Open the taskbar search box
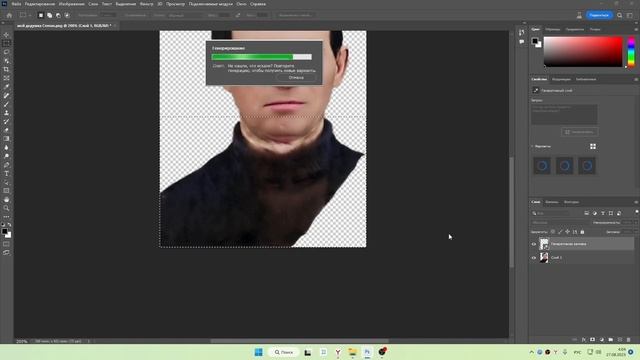Screen dimensions: 640x360 click(284, 352)
